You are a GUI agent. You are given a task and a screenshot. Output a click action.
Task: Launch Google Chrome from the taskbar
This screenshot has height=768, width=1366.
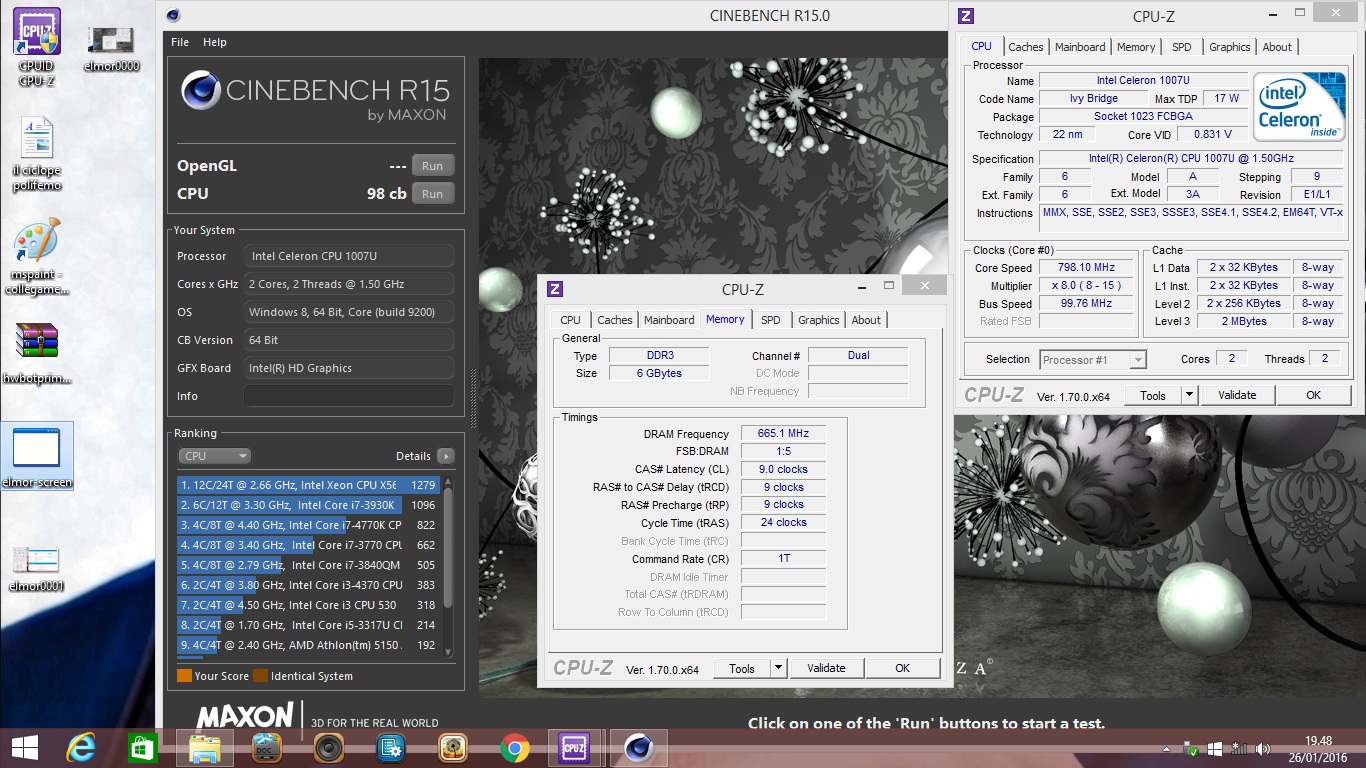pos(515,747)
